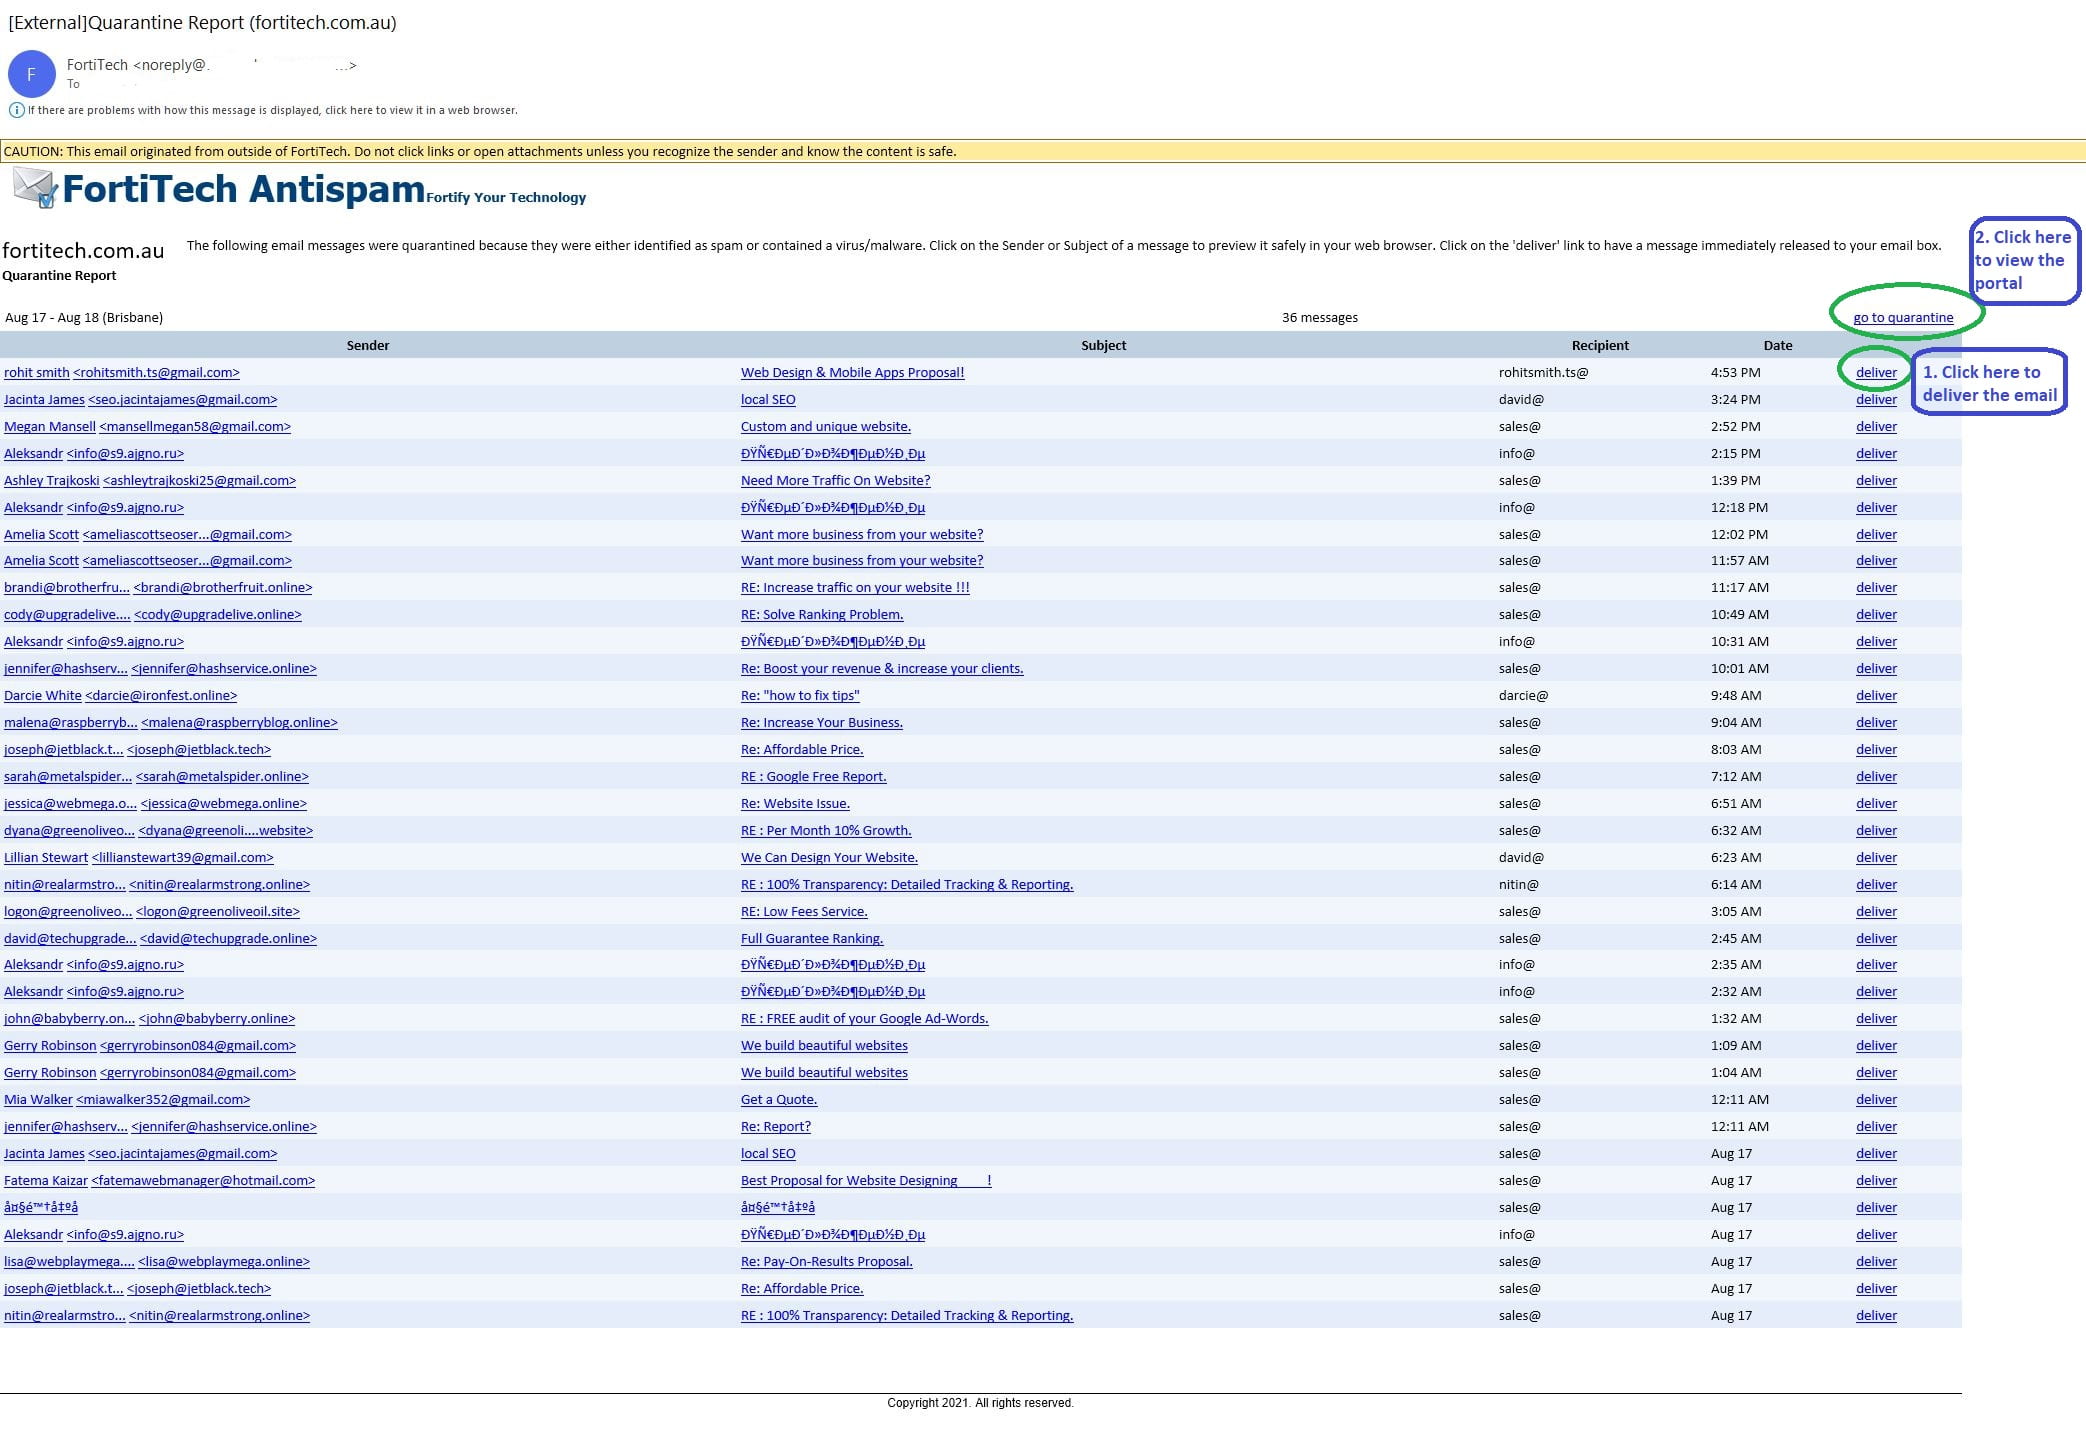The width and height of the screenshot is (2086, 1438).
Task: Preview 'Re: Boost your revenue & increase your clients.'
Action: click(x=882, y=669)
